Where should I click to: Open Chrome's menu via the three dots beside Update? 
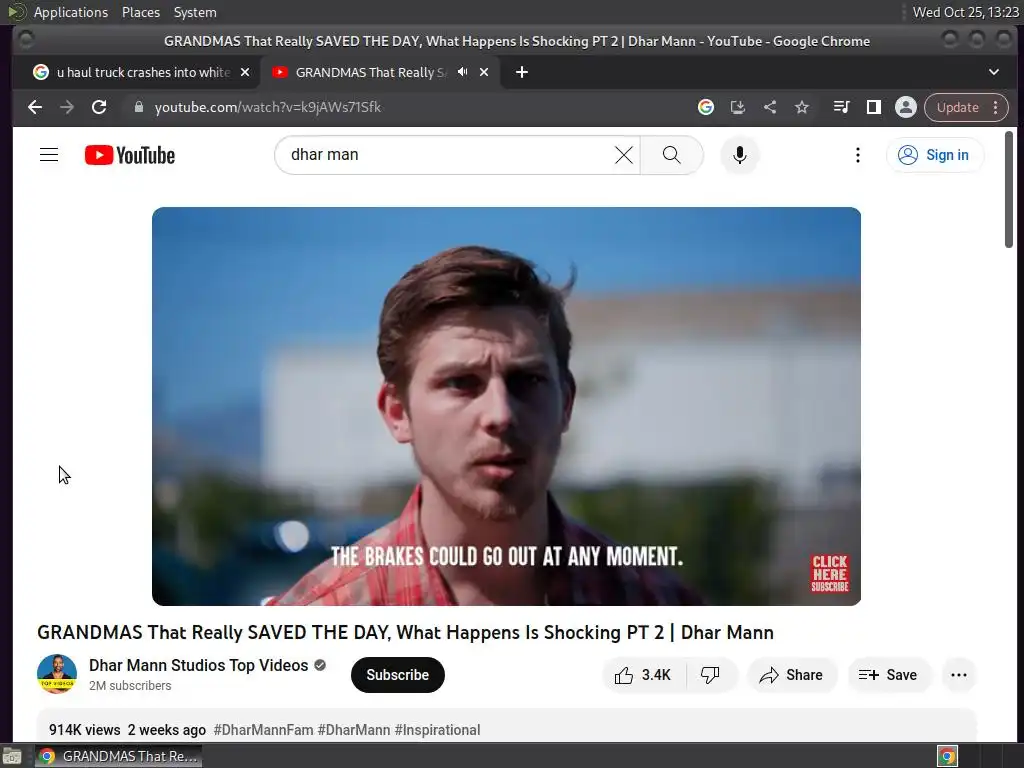coord(995,107)
